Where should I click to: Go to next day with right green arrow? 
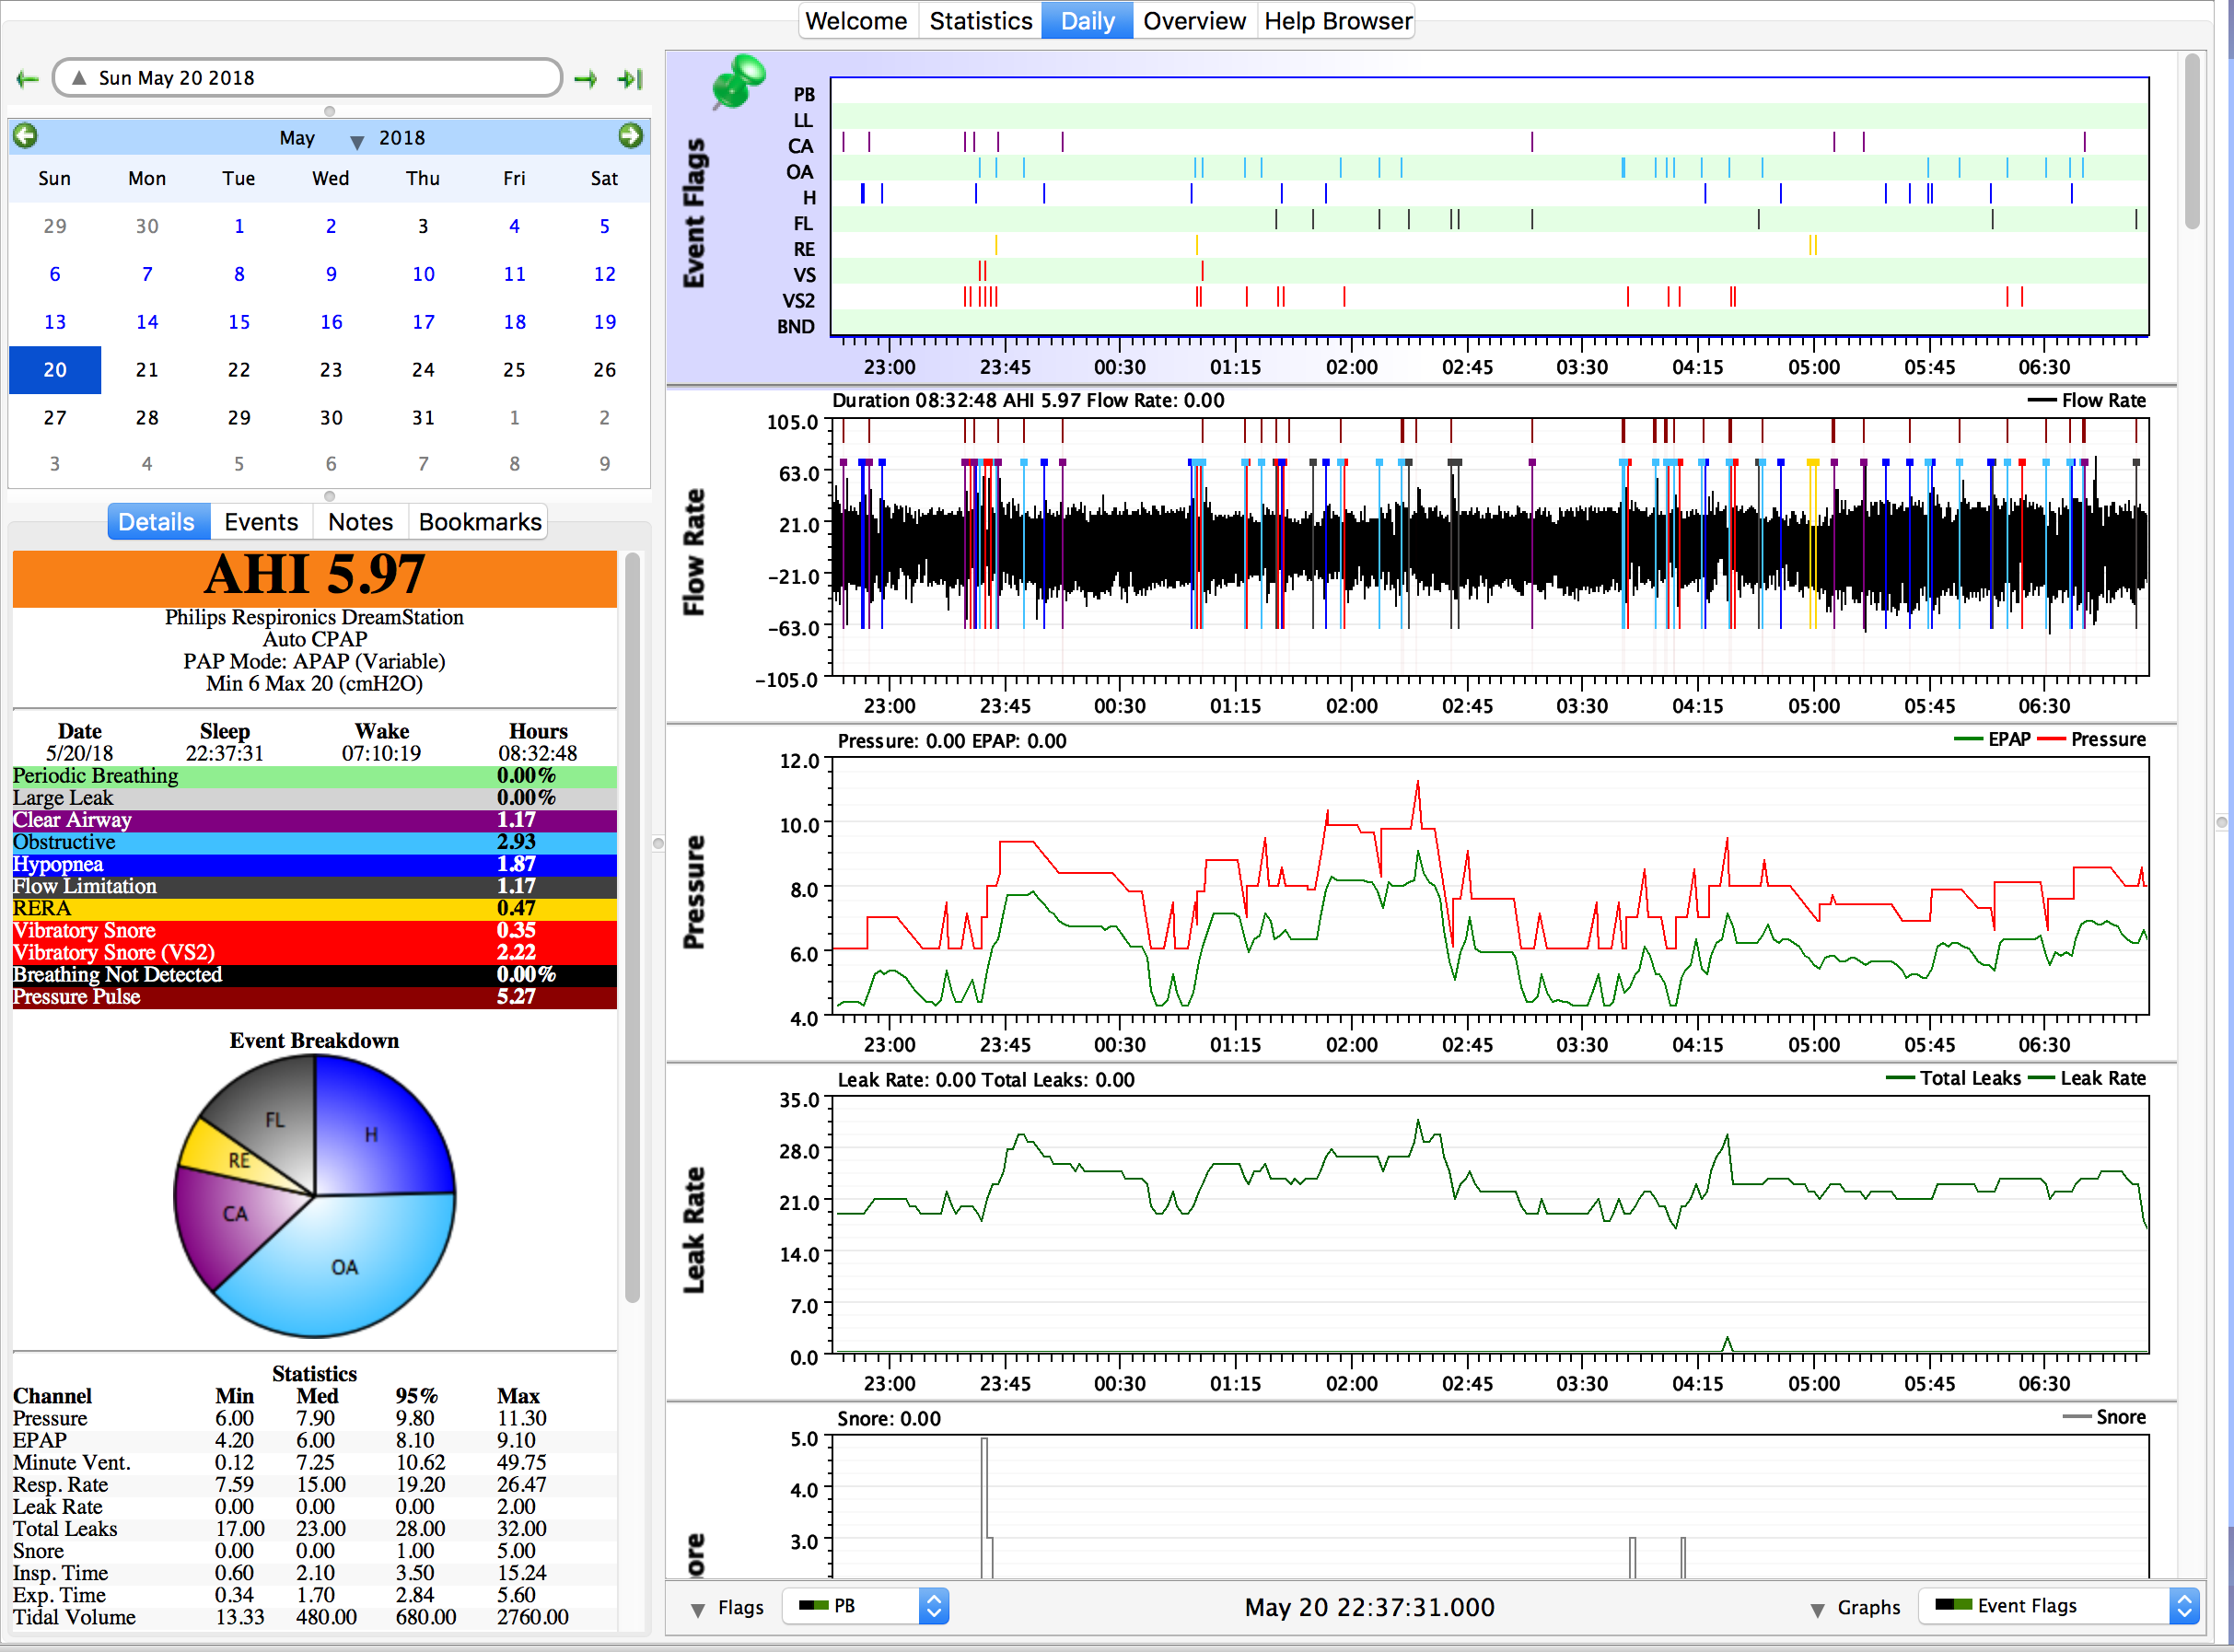(x=586, y=78)
